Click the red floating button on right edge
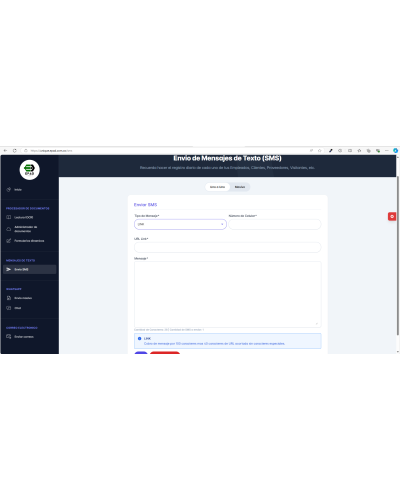This screenshot has height=500, width=400. [x=392, y=216]
